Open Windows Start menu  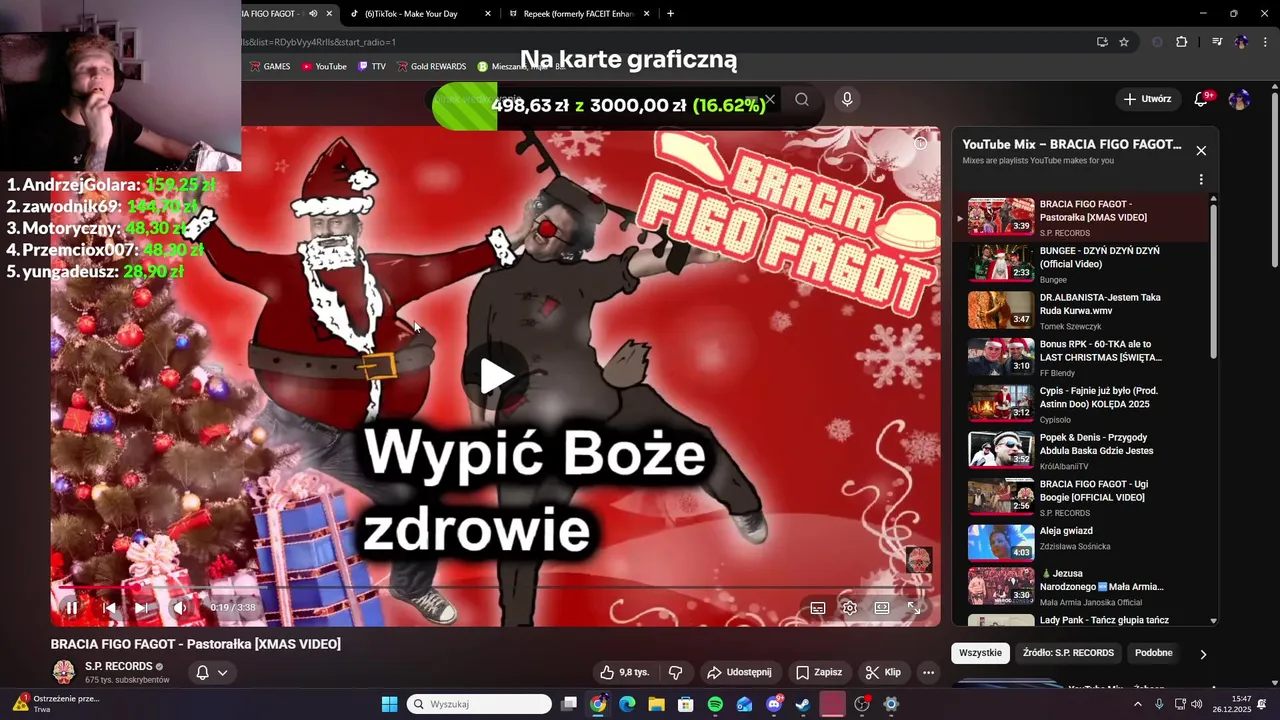click(x=389, y=704)
